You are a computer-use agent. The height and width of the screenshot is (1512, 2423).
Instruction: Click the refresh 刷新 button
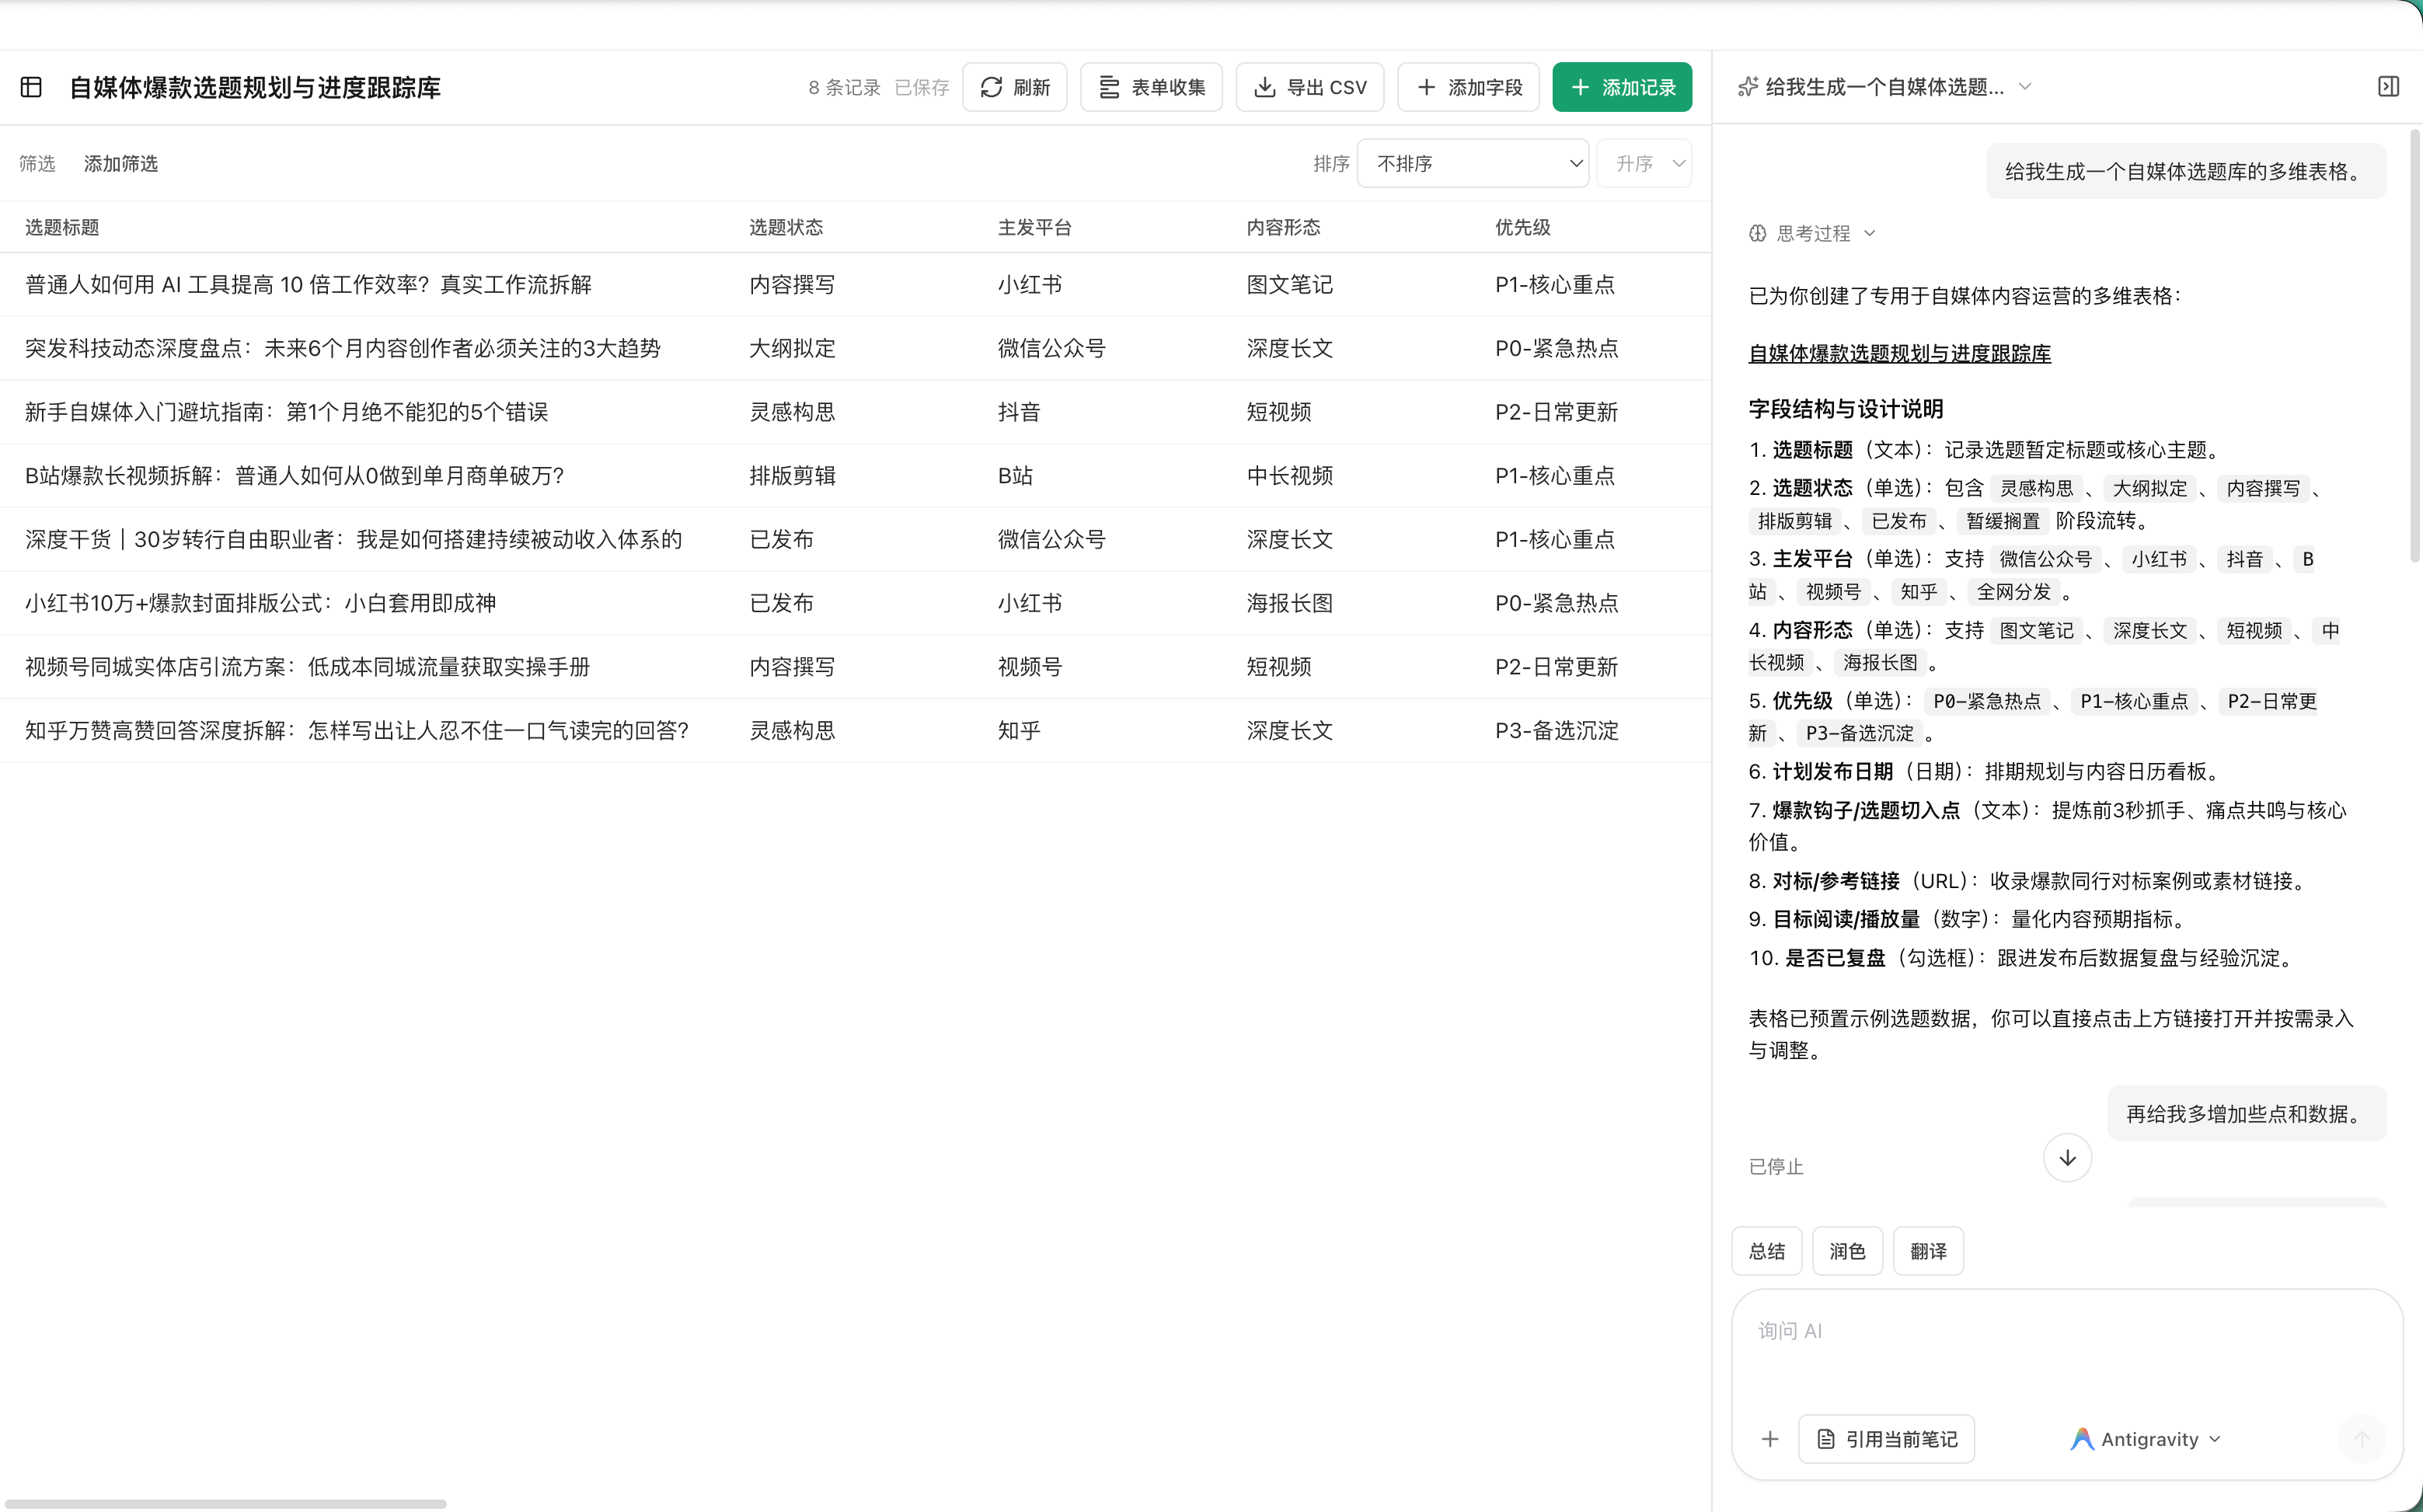click(x=1014, y=87)
